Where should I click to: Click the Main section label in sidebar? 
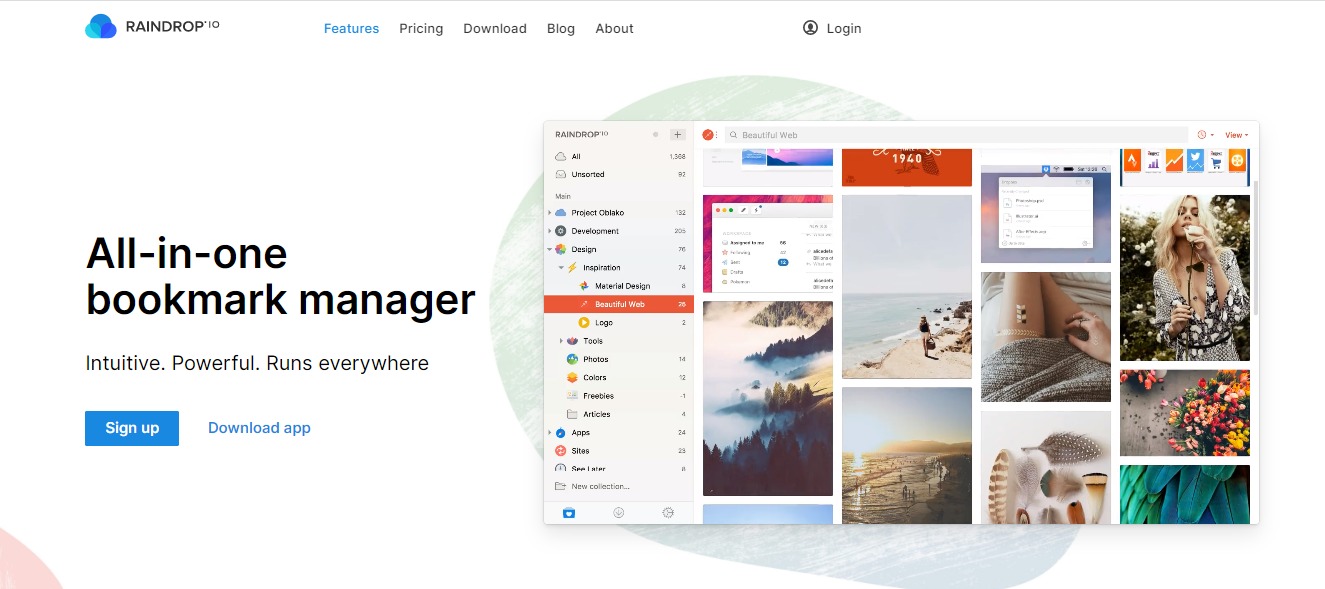coord(563,196)
